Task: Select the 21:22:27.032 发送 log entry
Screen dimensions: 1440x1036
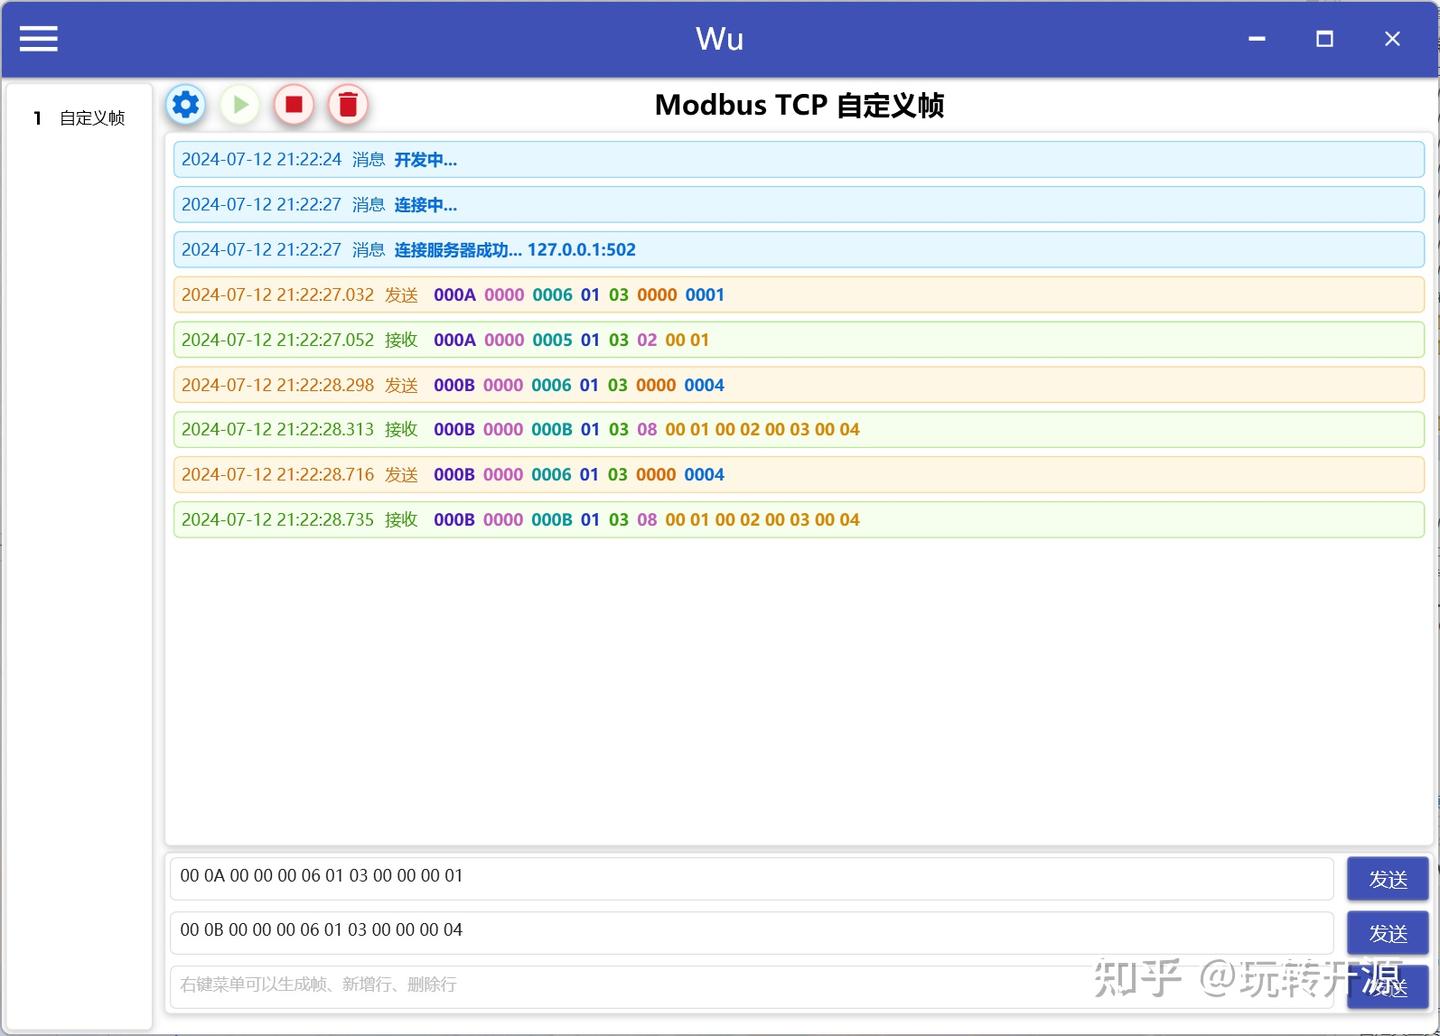Action: [x=799, y=294]
